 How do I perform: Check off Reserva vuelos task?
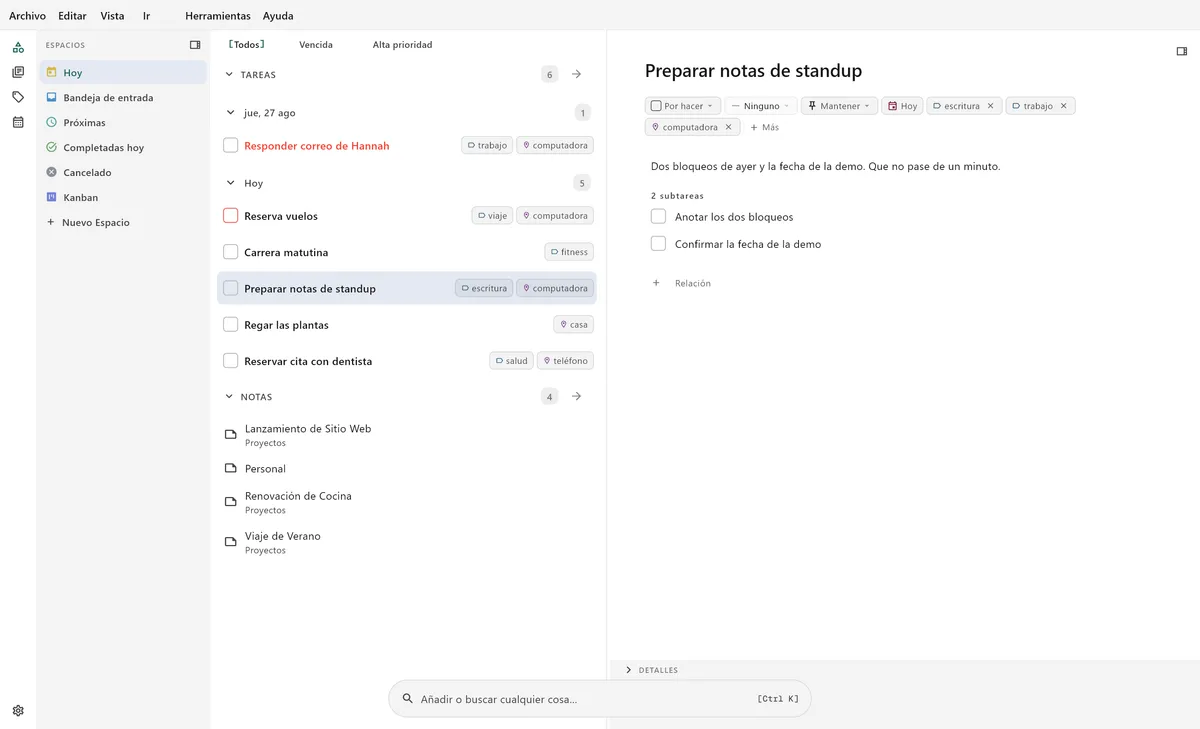pos(231,216)
